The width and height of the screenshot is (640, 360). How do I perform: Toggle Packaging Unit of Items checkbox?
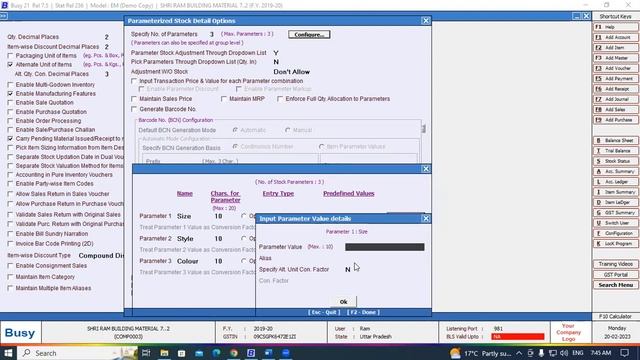point(10,56)
